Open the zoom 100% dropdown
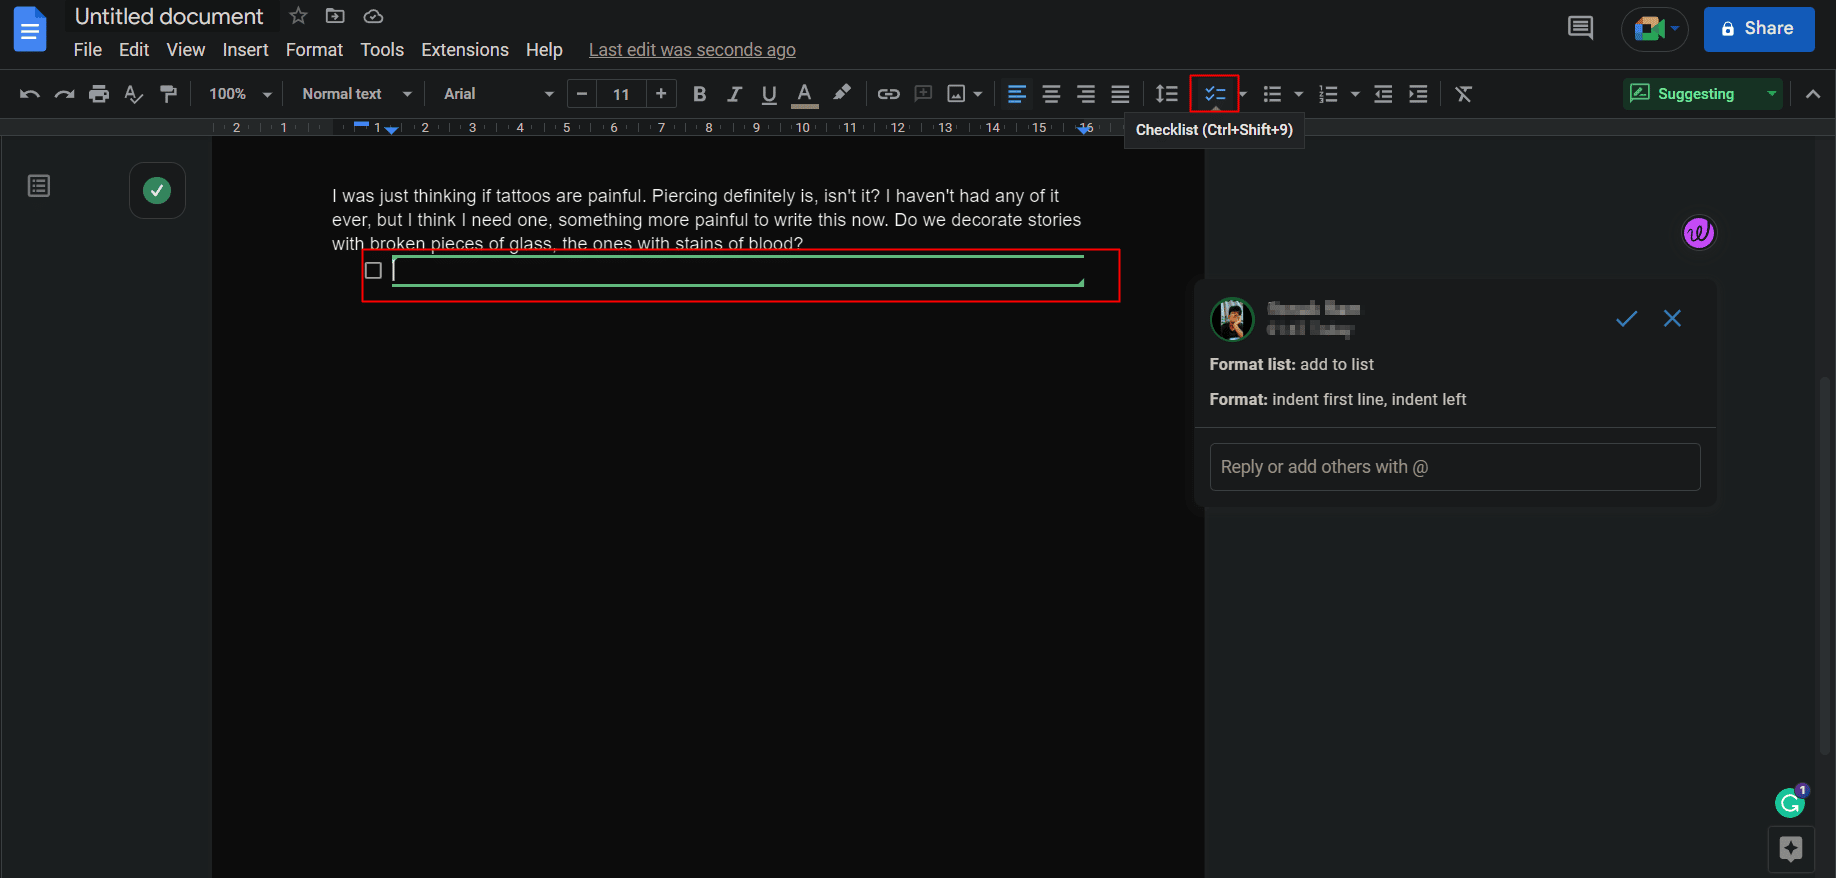 [240, 94]
